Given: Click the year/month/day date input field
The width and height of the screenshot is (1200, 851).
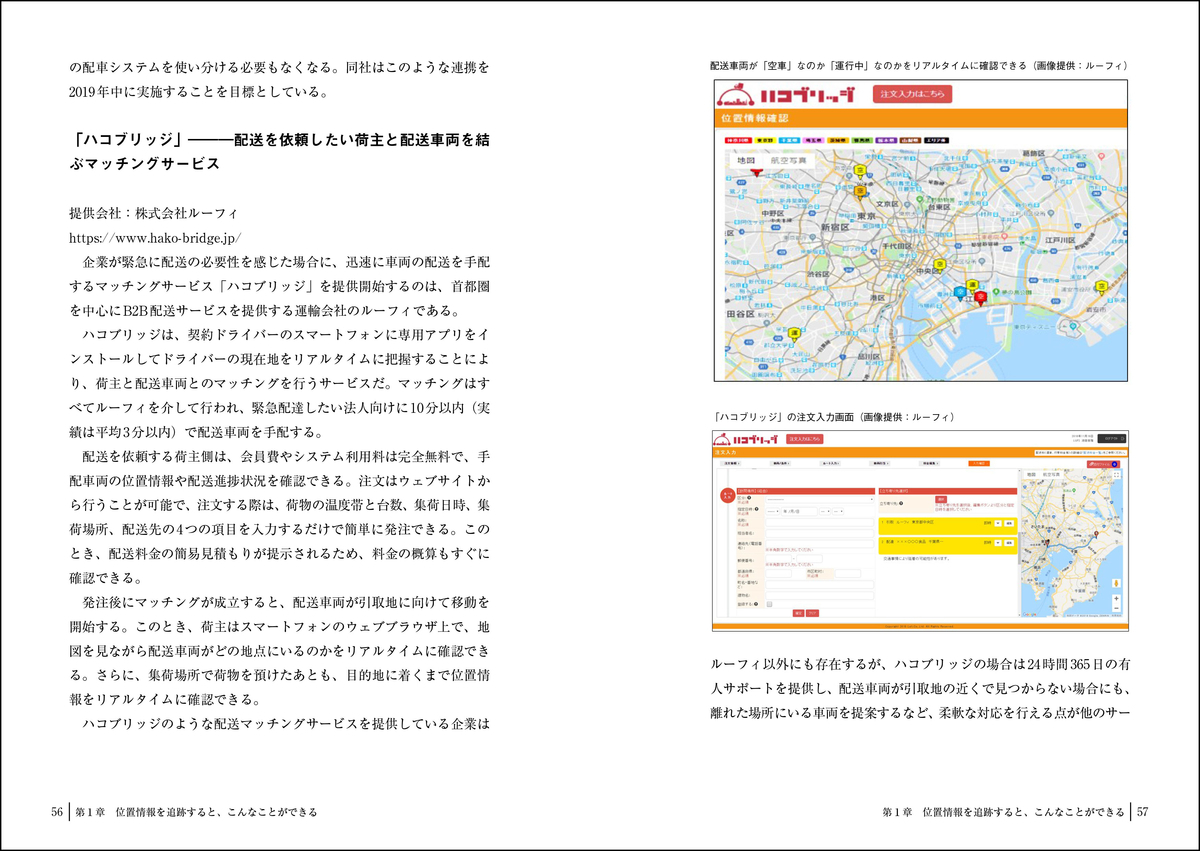Looking at the screenshot, I should coord(799,511).
